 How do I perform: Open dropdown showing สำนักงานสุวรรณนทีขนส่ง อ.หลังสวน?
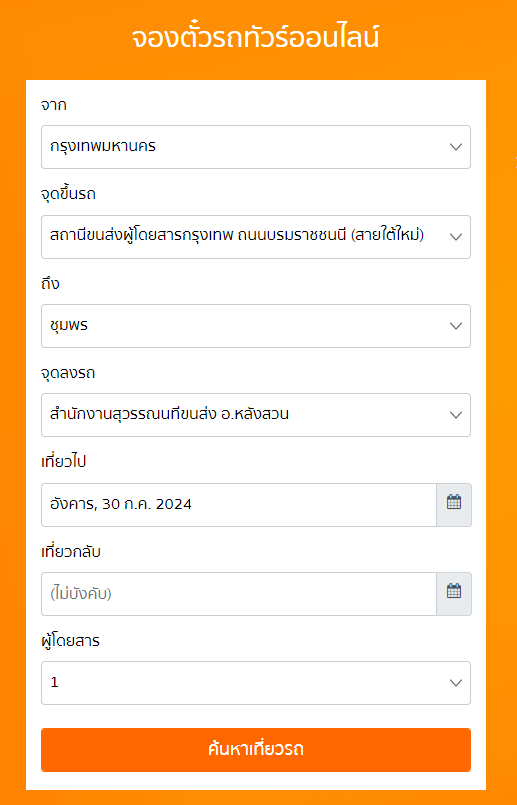click(x=256, y=415)
